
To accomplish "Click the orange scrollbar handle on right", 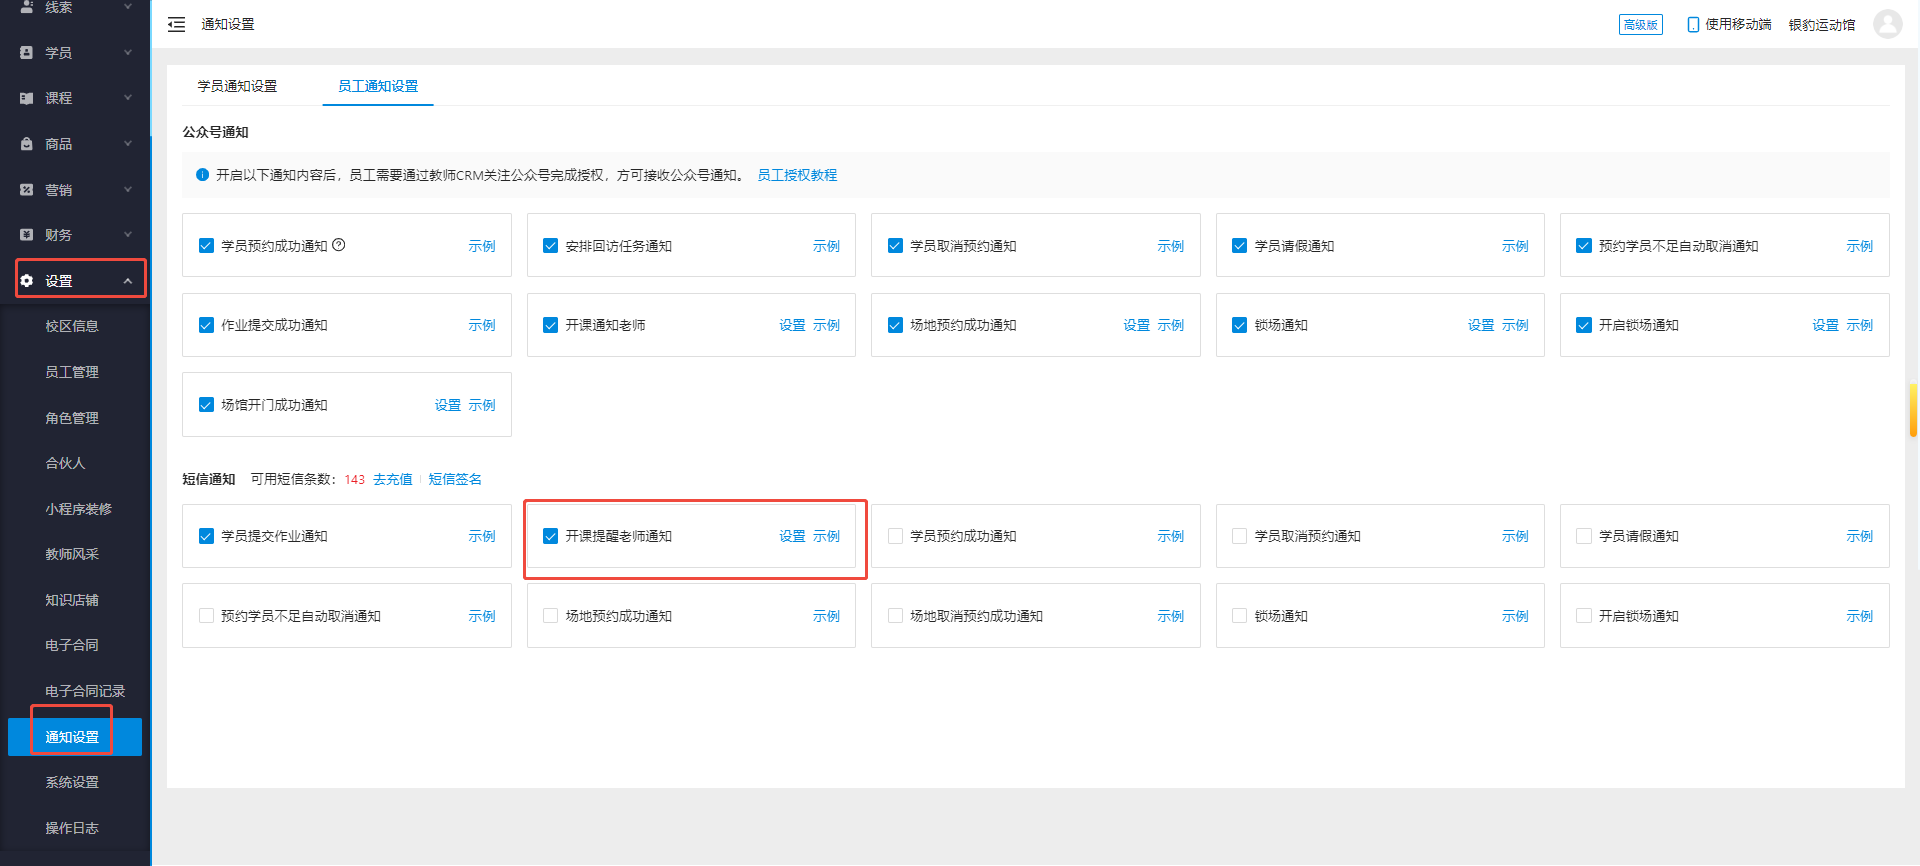I will 1913,410.
